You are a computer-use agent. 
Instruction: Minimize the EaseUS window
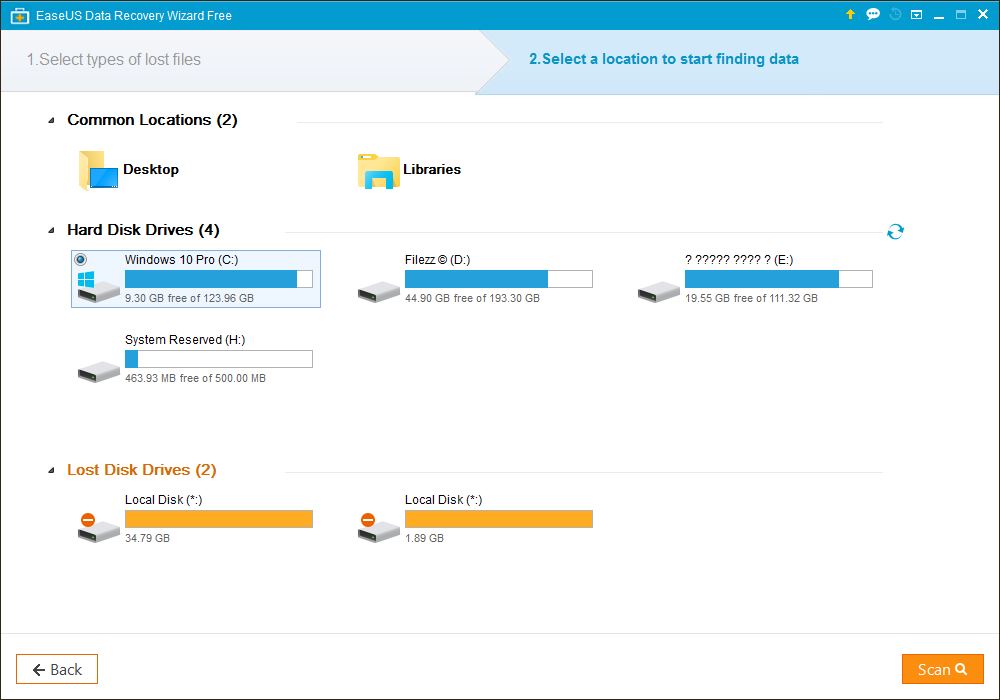939,15
